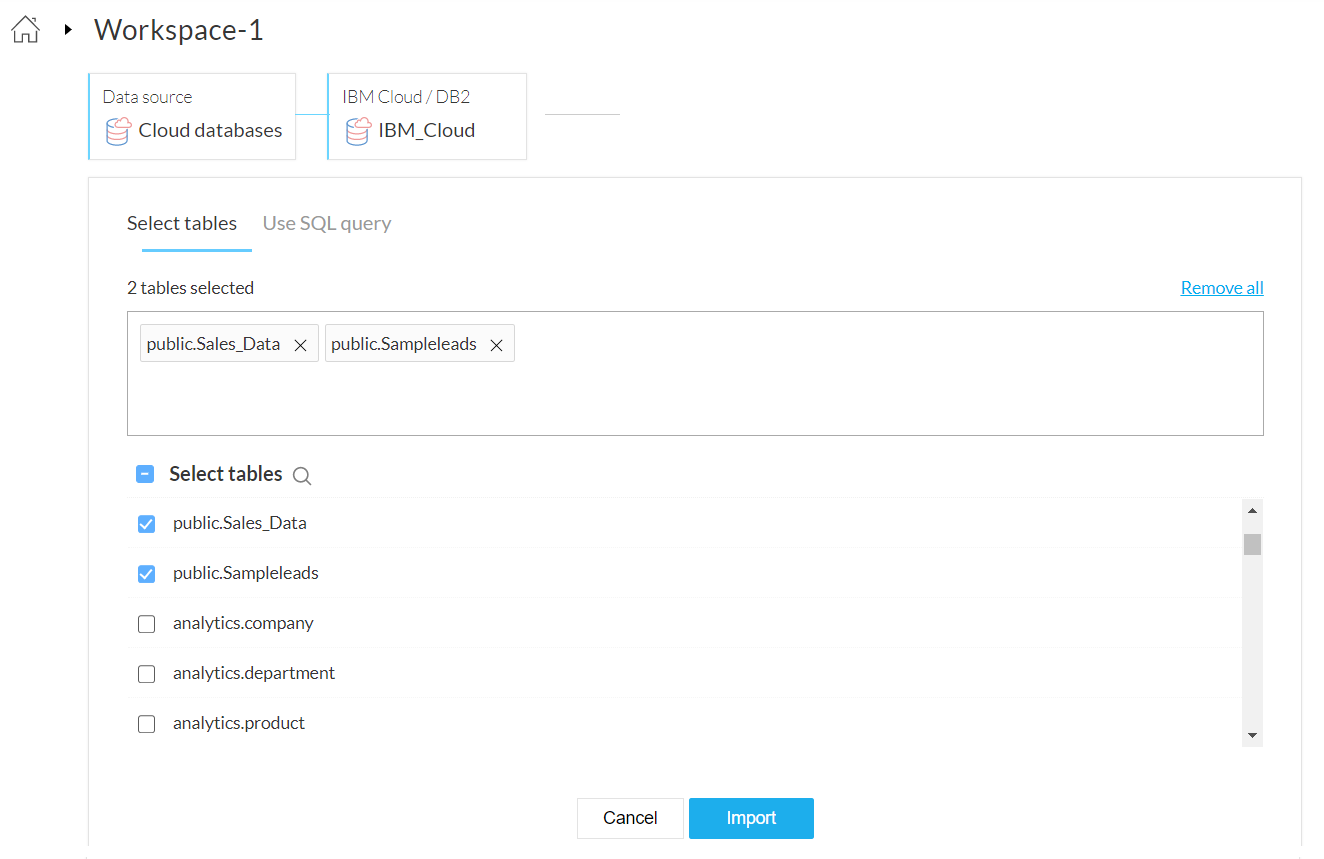Click the analytics.department row label
This screenshot has width=1324, height=859.
pyautogui.click(x=254, y=673)
